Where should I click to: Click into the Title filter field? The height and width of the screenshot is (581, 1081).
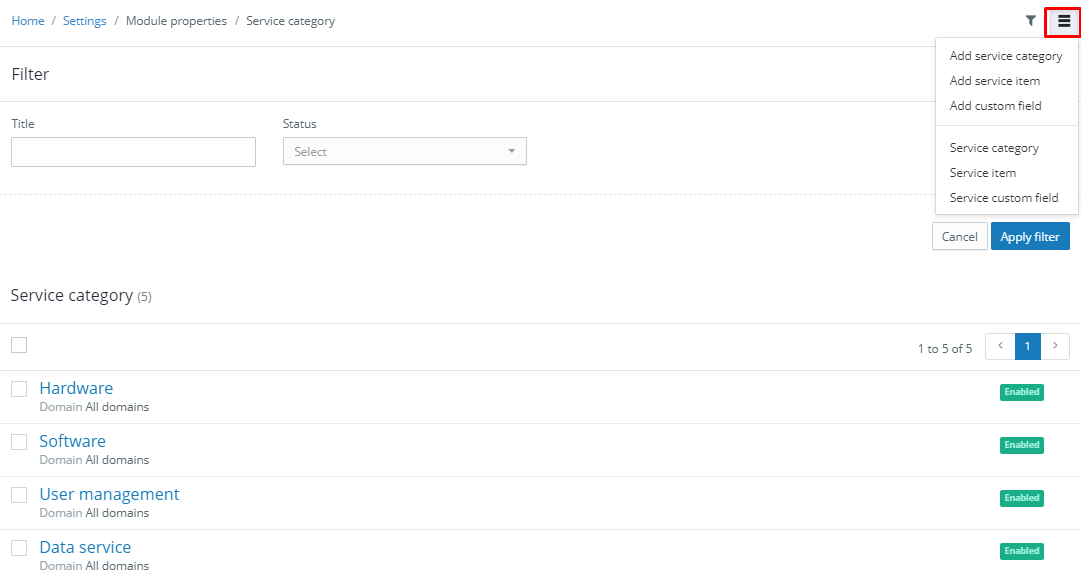pyautogui.click(x=134, y=152)
